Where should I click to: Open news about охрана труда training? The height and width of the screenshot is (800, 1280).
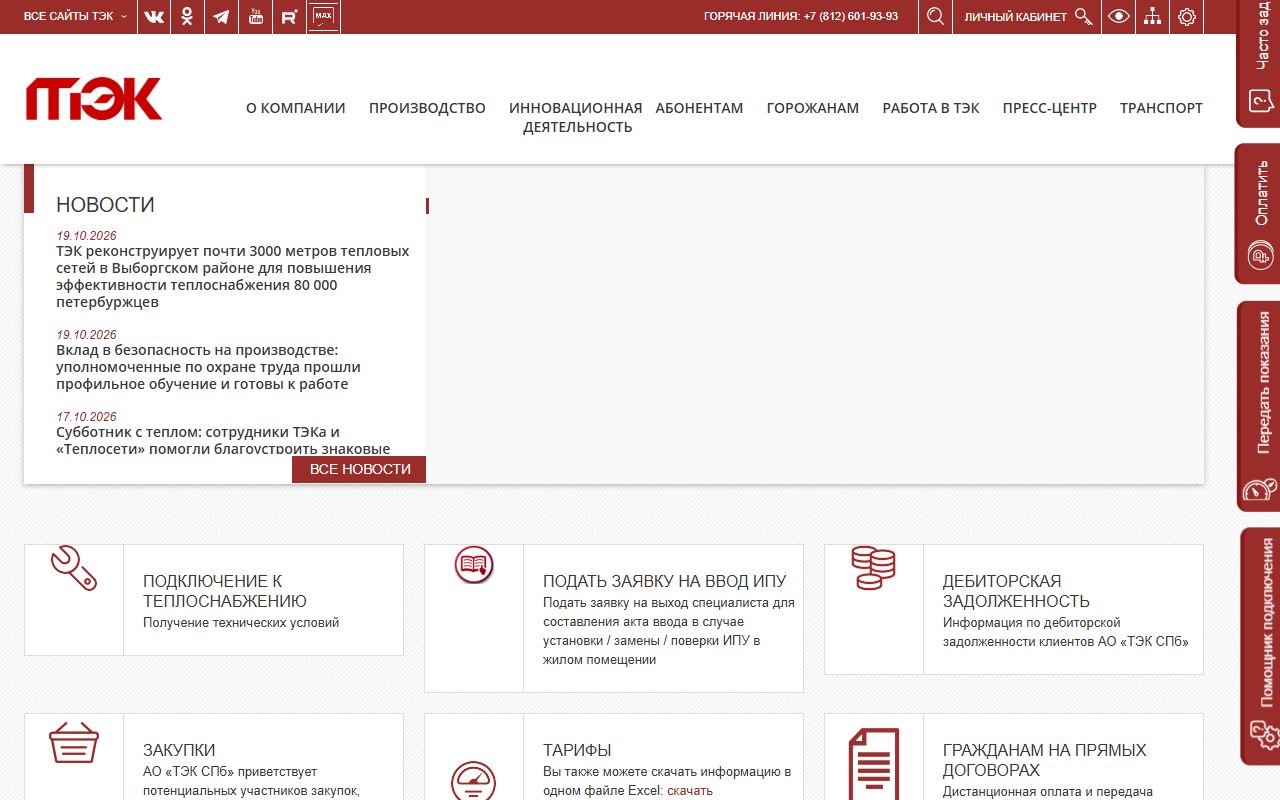click(208, 367)
